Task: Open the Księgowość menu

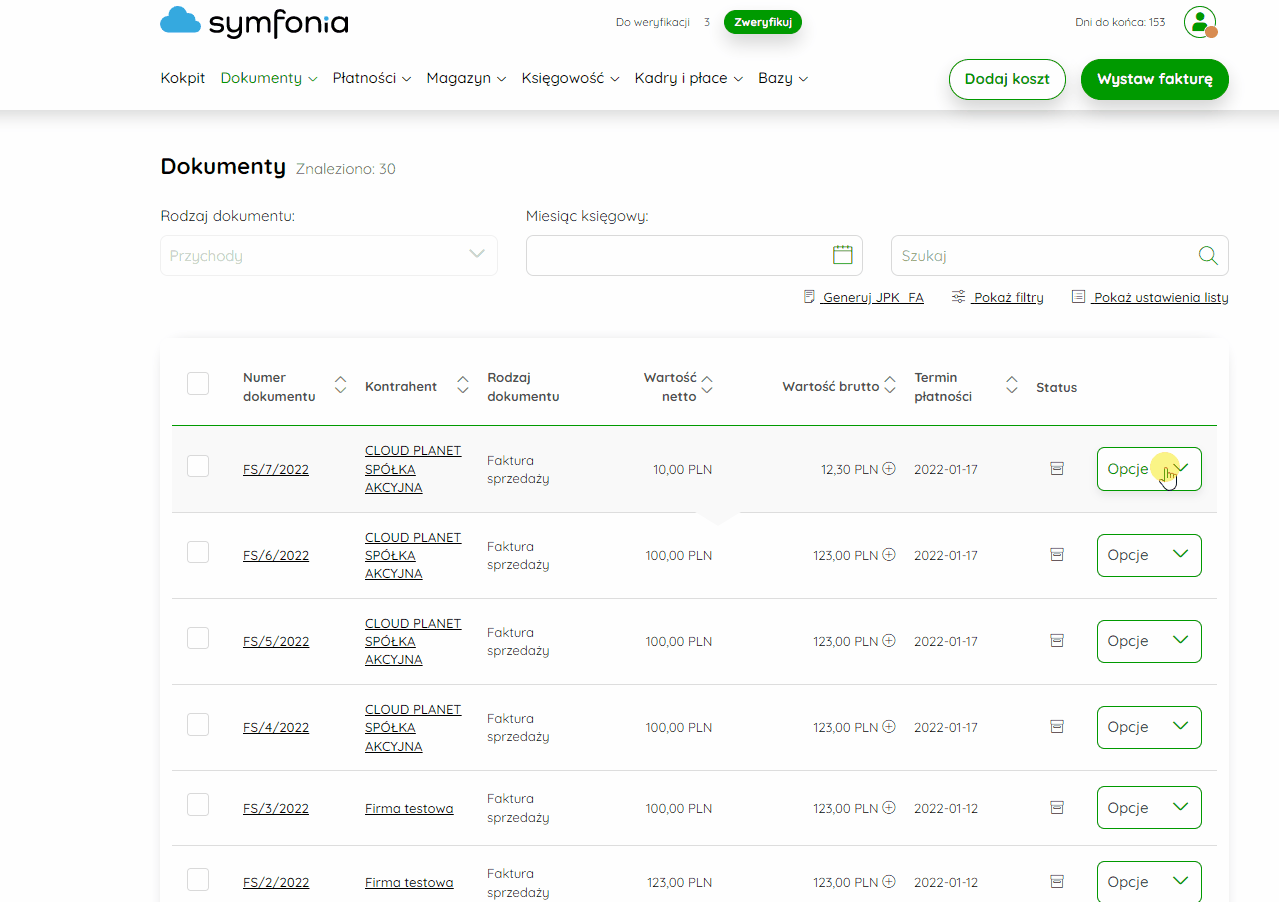Action: tap(570, 78)
